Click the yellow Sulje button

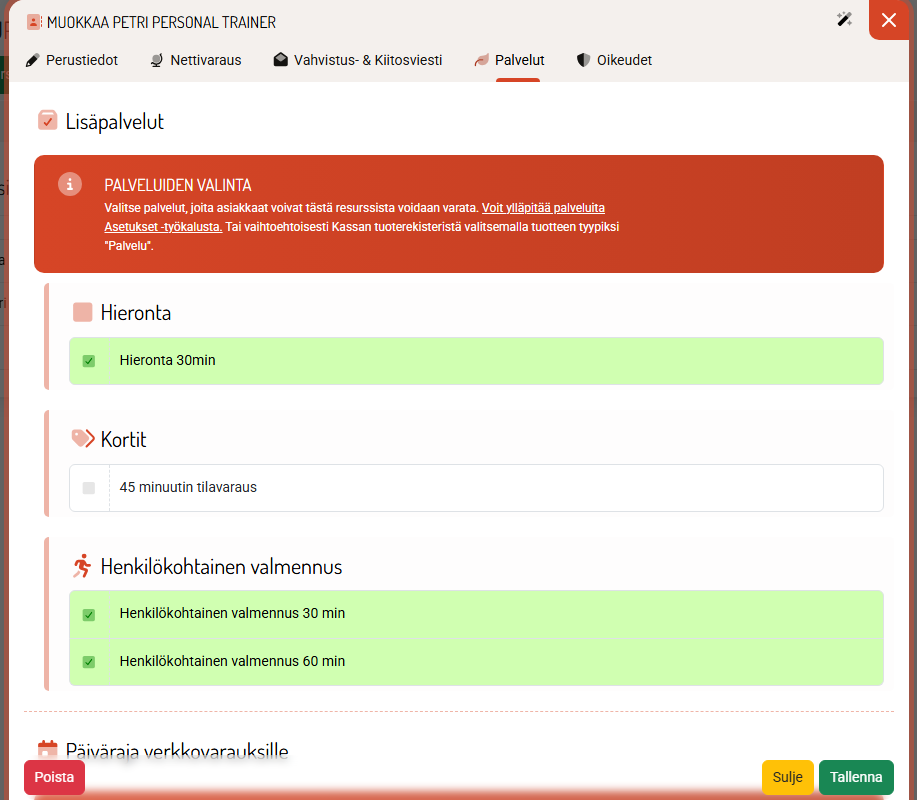[x=788, y=777]
